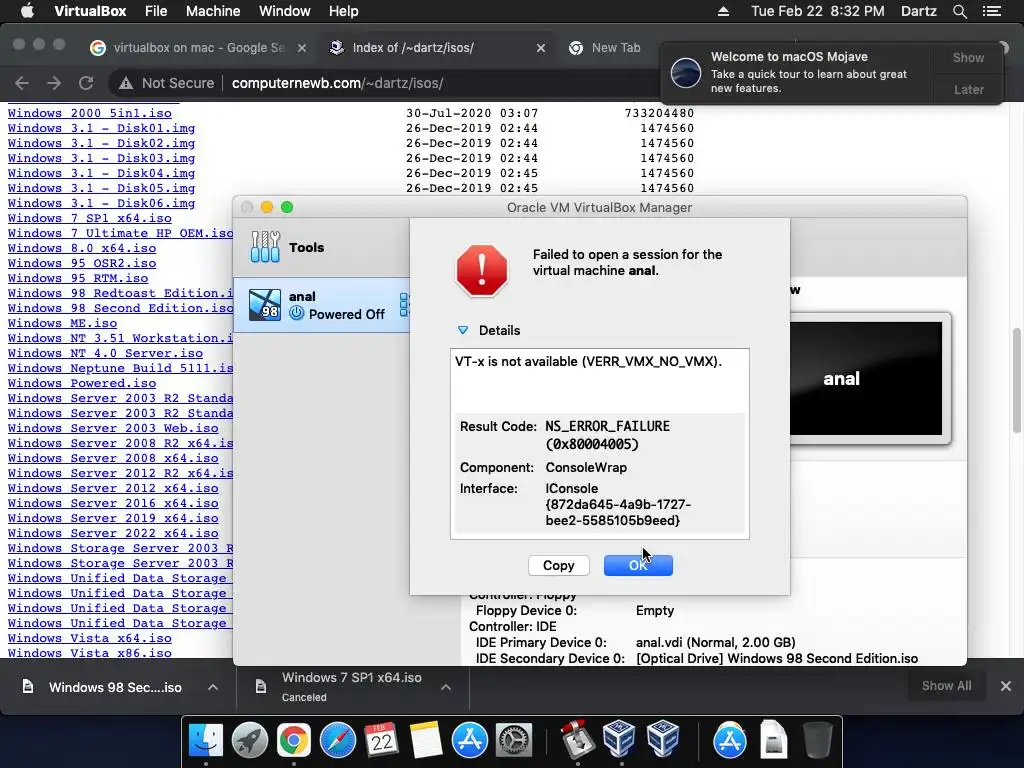Select the 'anal' virtual machine entry
1024x768 pixels.
tap(322, 305)
